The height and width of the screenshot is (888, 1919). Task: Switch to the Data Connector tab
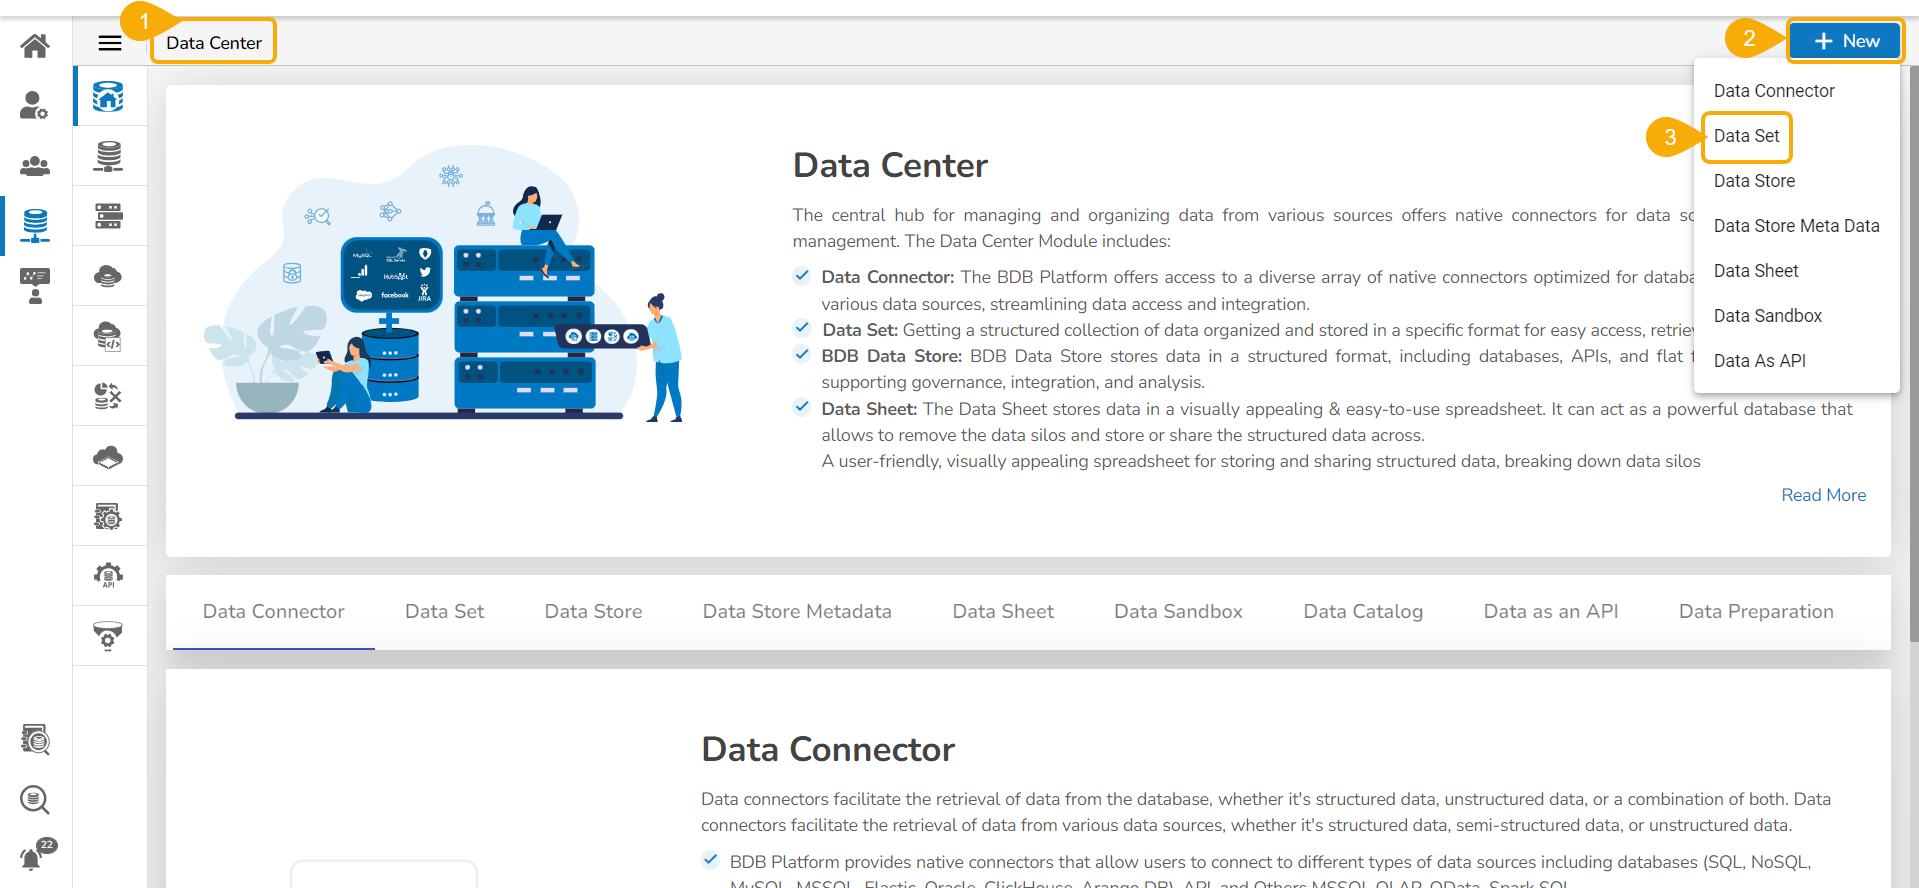[274, 612]
